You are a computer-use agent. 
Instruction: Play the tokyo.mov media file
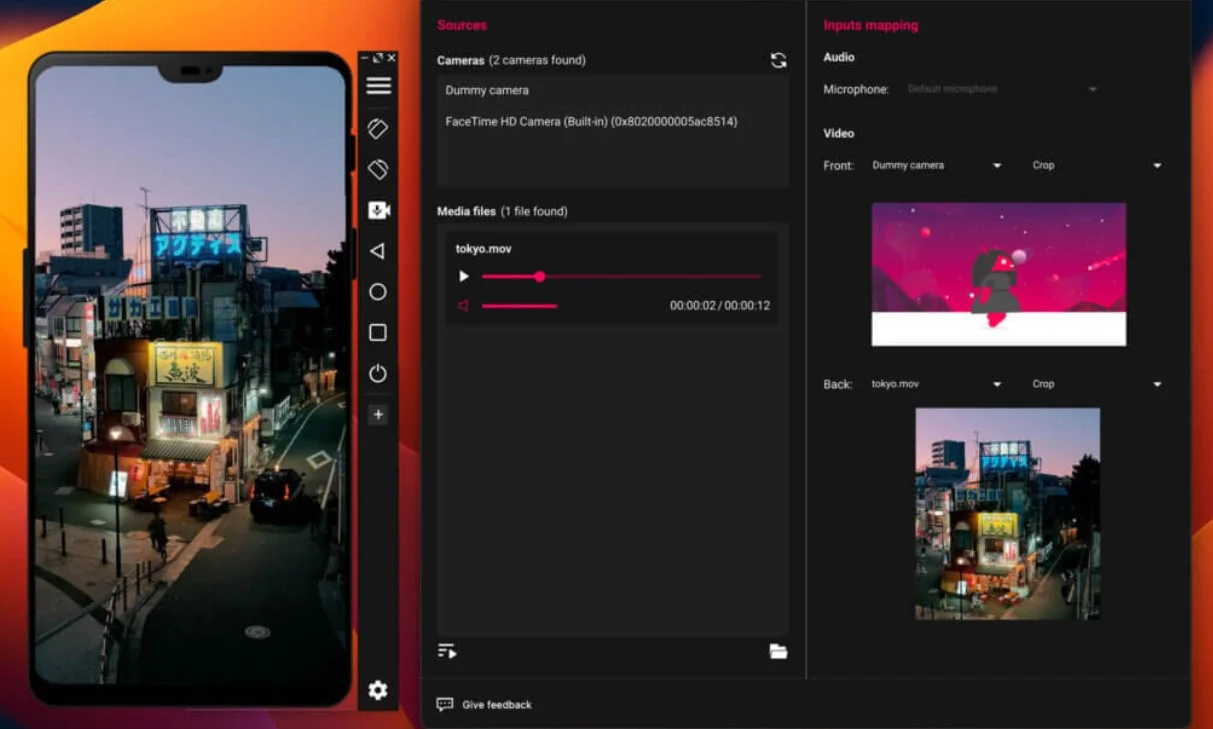(x=464, y=276)
